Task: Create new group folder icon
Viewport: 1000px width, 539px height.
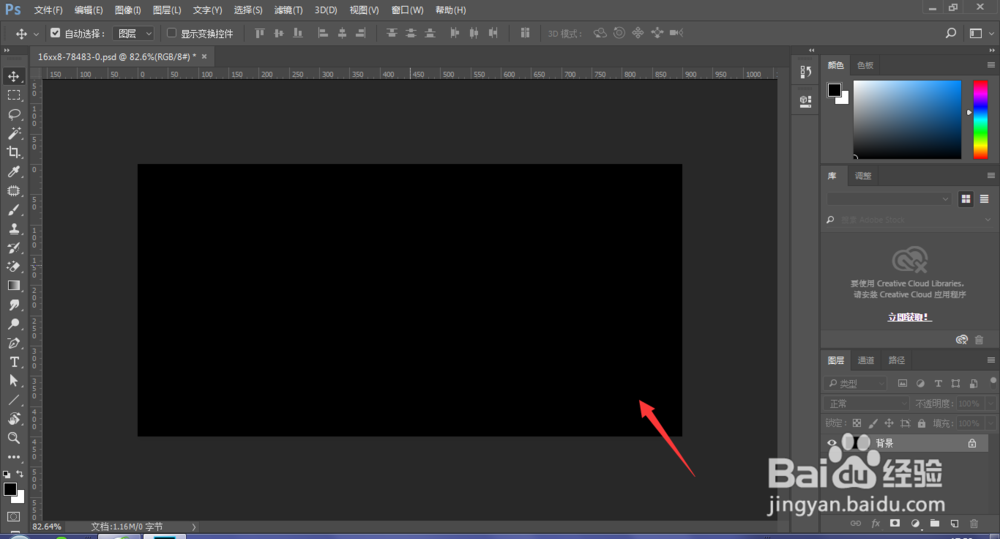Action: pyautogui.click(x=934, y=523)
